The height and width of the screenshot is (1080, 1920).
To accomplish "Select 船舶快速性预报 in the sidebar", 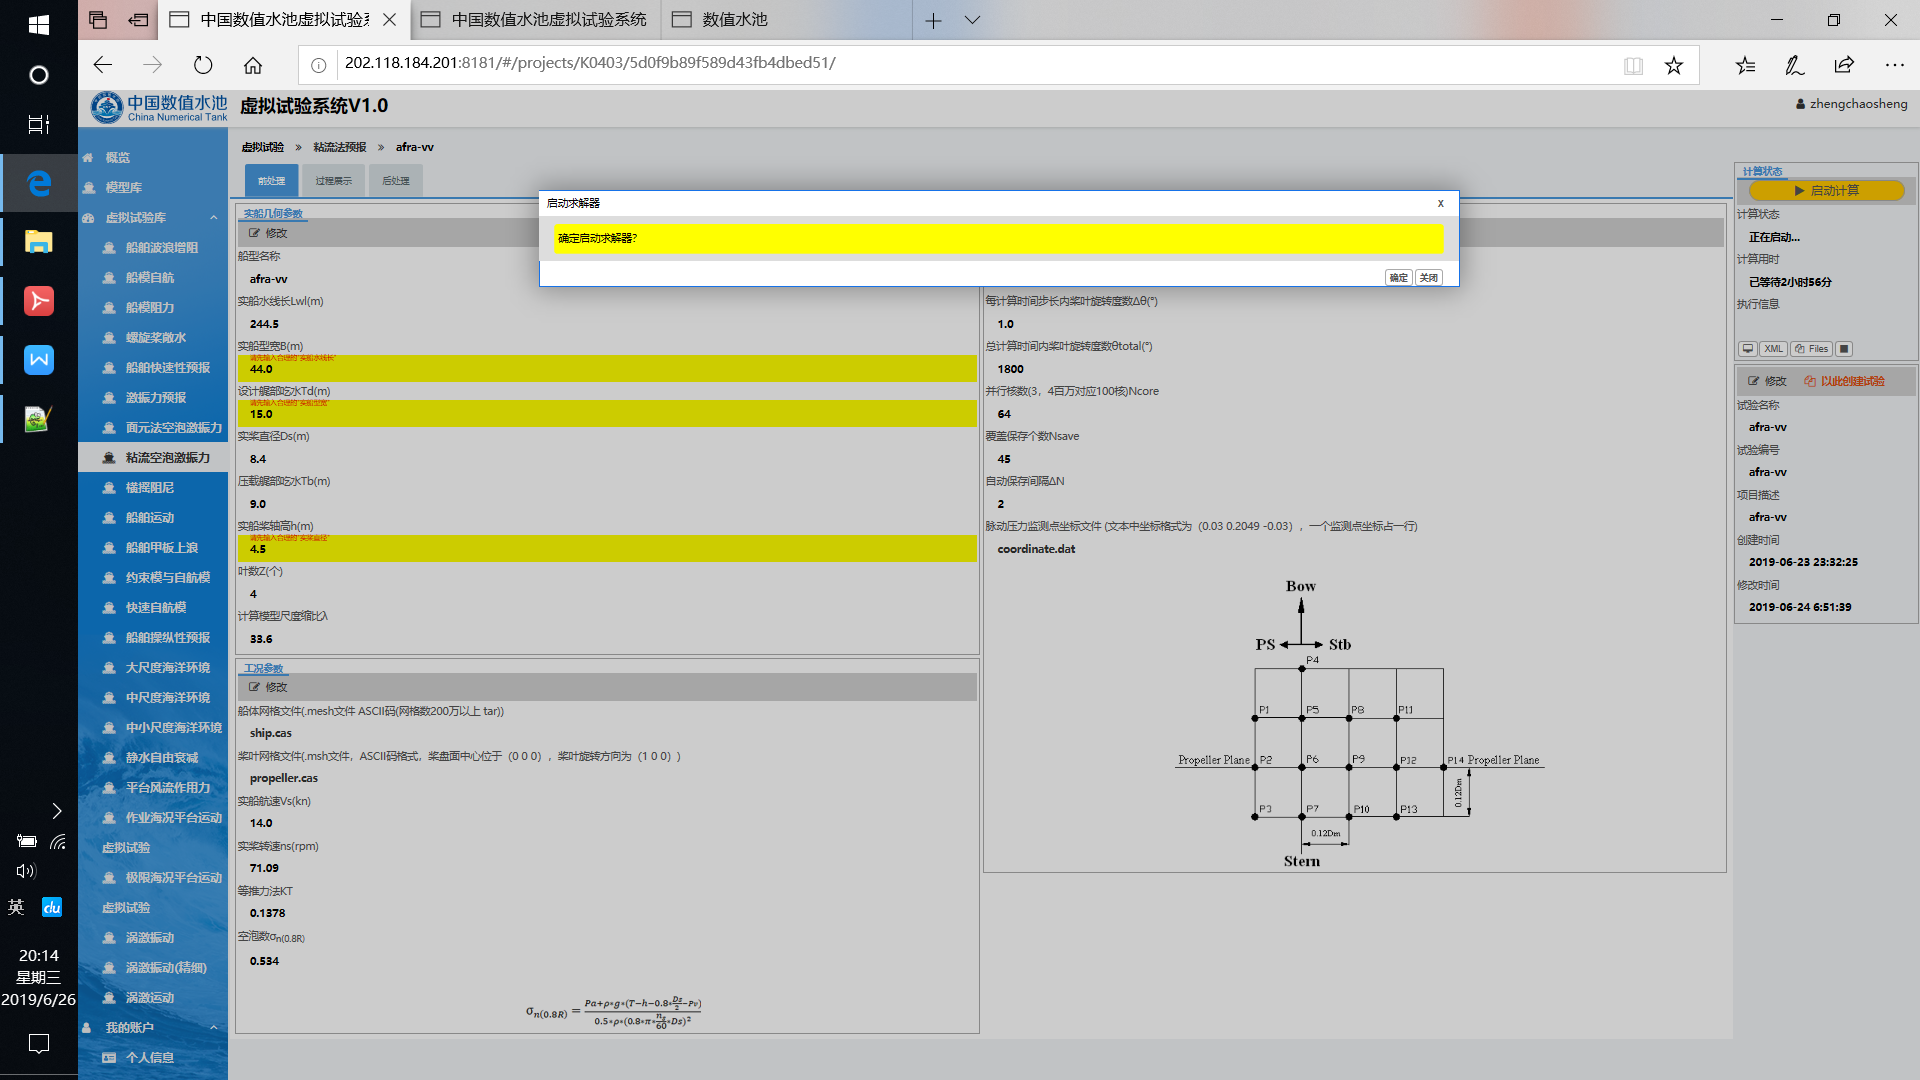I will [167, 368].
